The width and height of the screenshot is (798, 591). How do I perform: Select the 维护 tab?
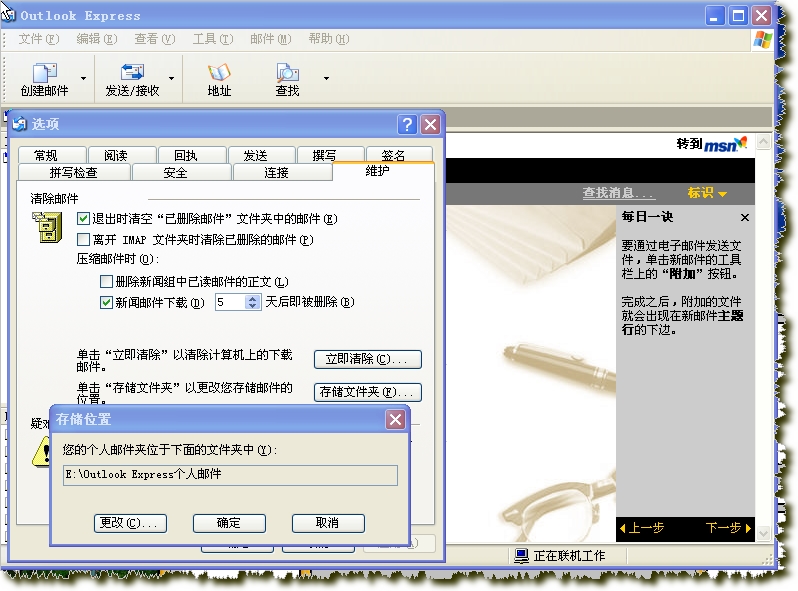click(383, 171)
